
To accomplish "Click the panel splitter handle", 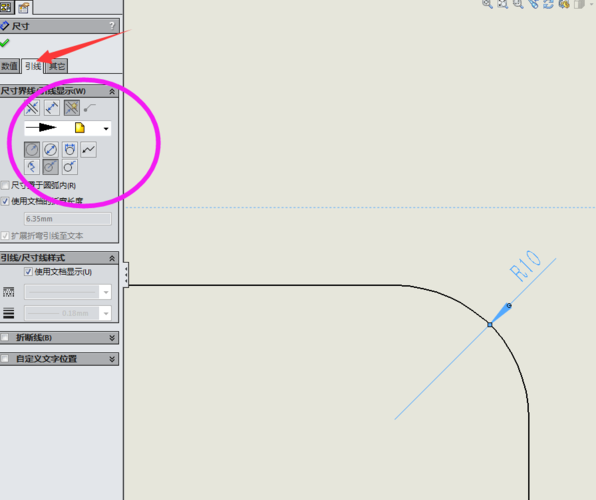I will (x=126, y=274).
